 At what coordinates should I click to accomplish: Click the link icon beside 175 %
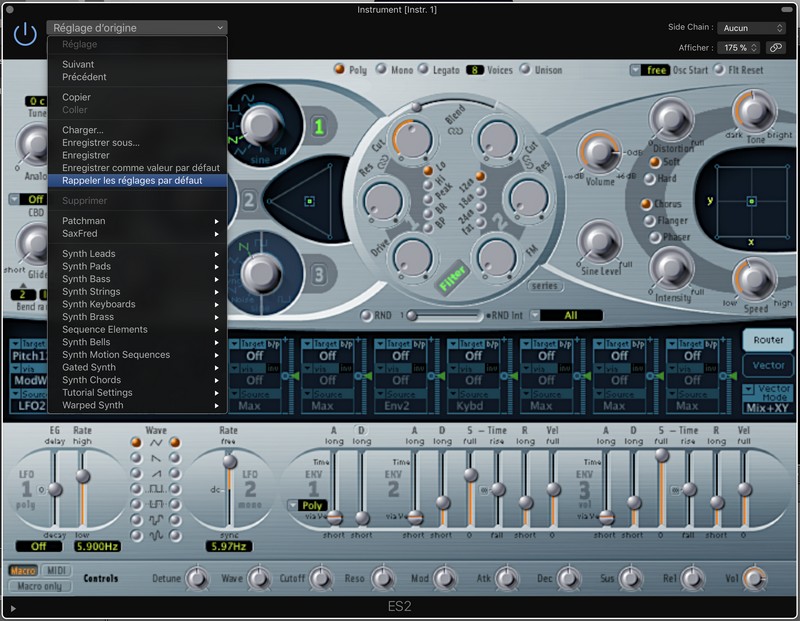[774, 47]
